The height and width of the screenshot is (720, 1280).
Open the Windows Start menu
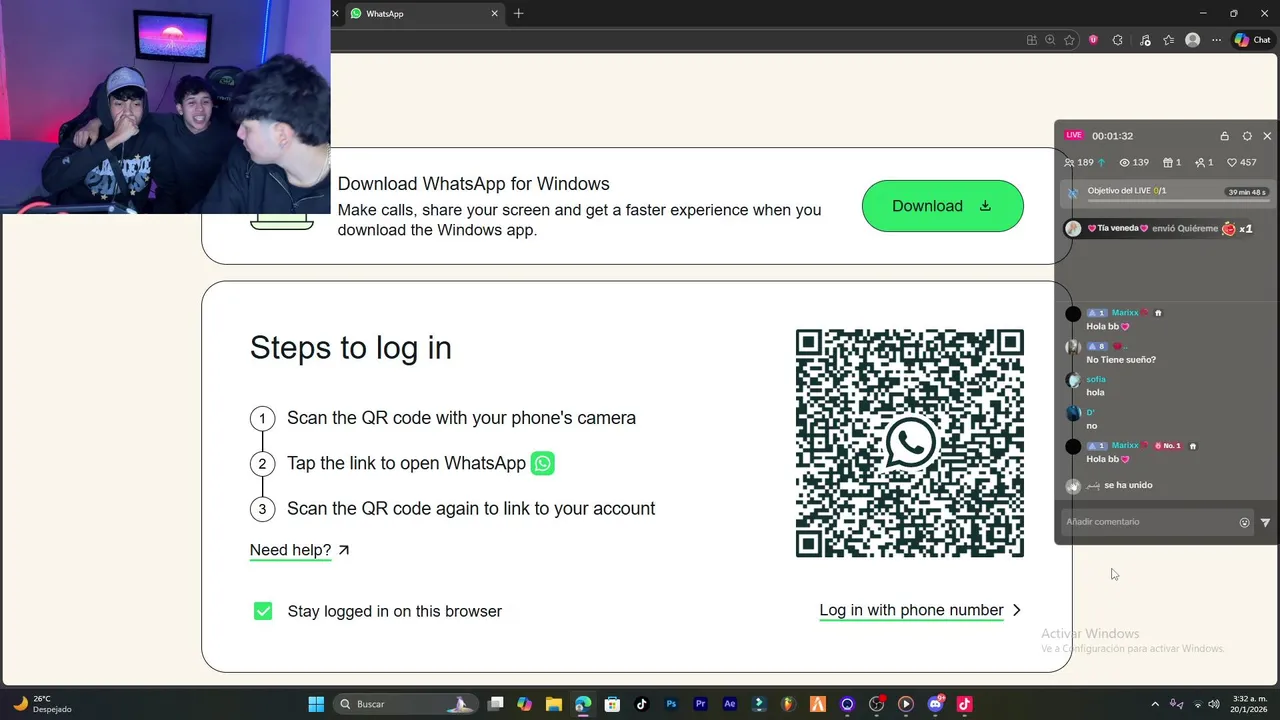coord(316,704)
